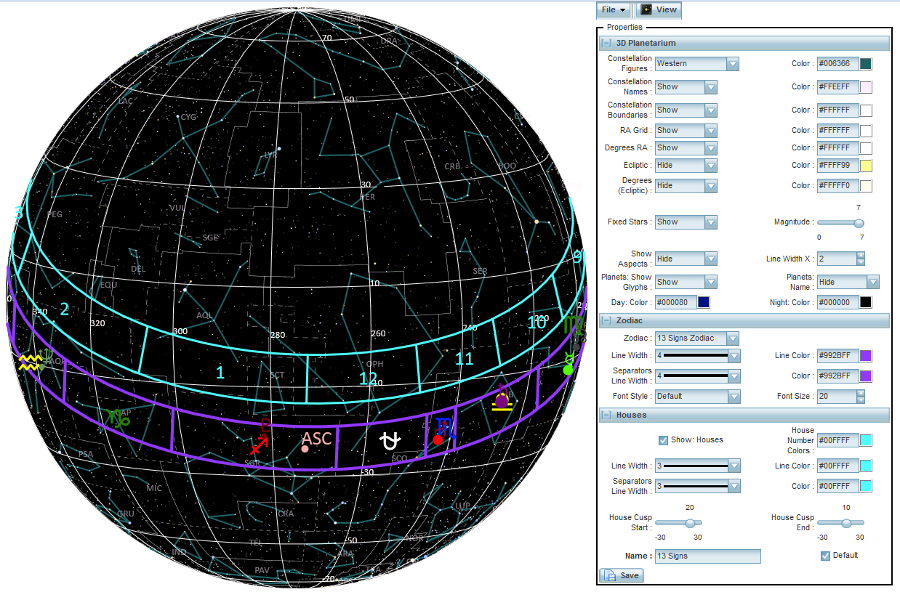This screenshot has width=900, height=592.
Task: Collapse the Houses section header
Action: tap(606, 414)
